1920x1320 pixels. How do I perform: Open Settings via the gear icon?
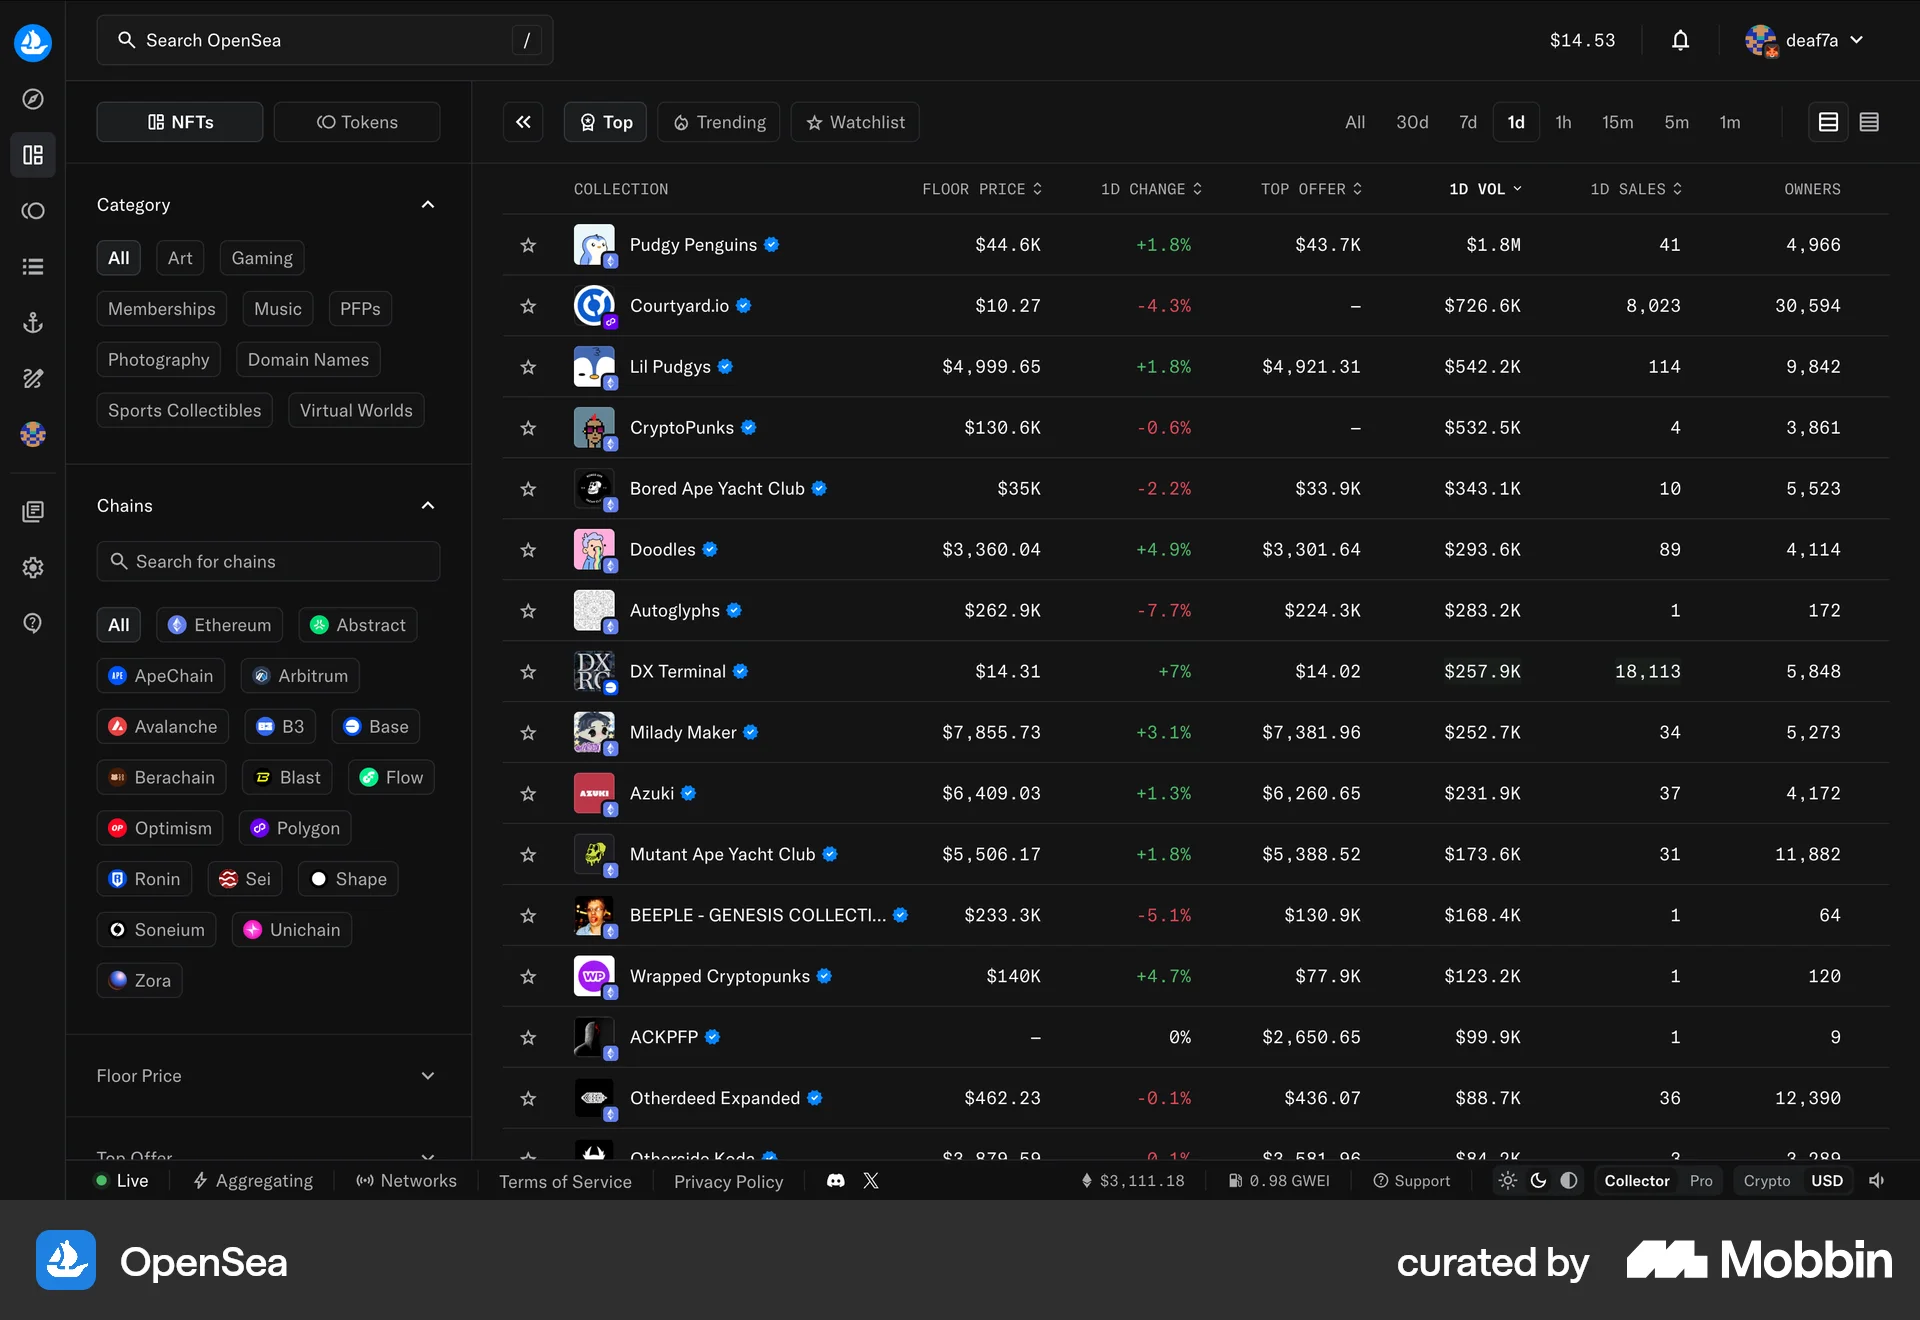click(x=33, y=567)
